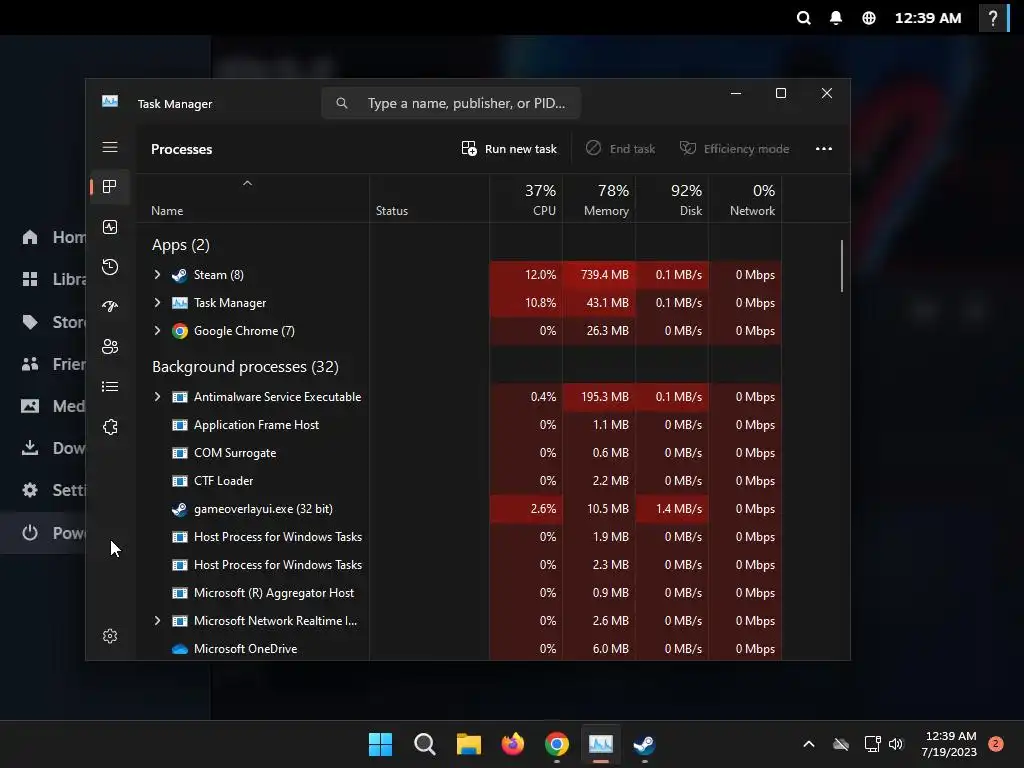Click Efficiency mode button

click(x=734, y=149)
